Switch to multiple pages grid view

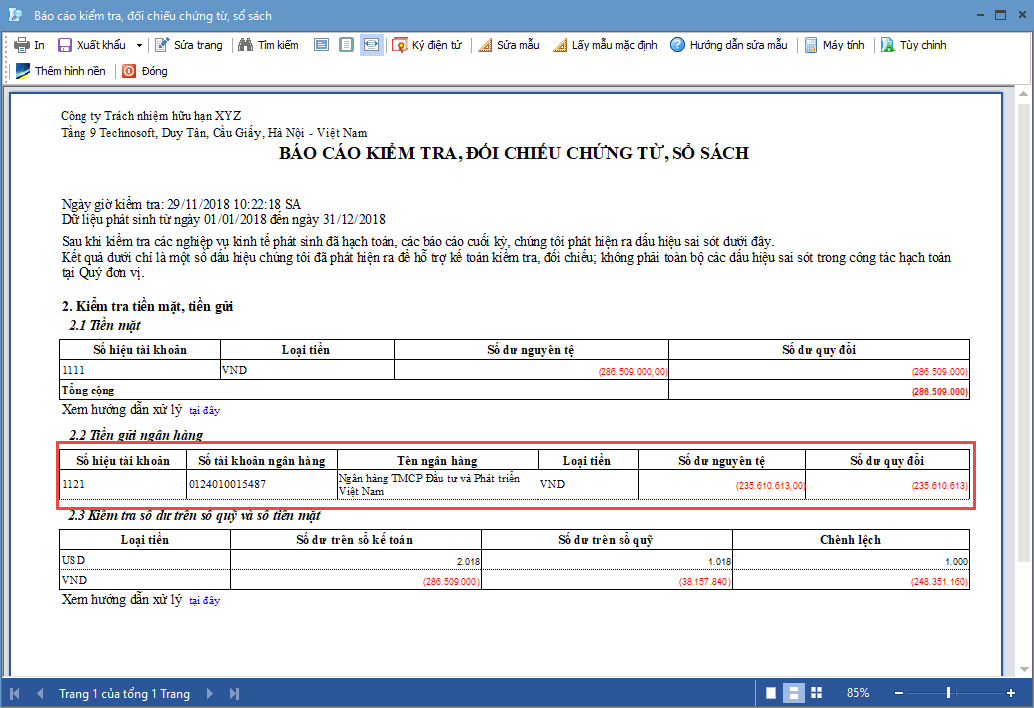pos(816,693)
